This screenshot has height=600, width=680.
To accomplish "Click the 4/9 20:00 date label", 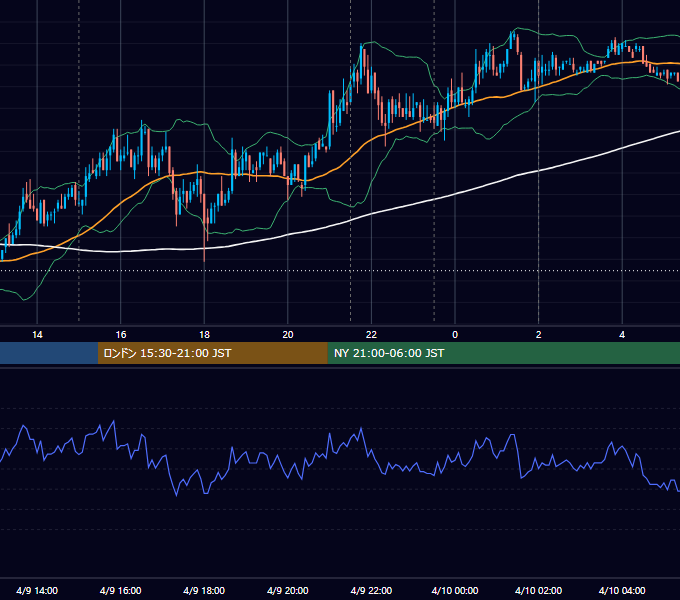I will point(288,590).
